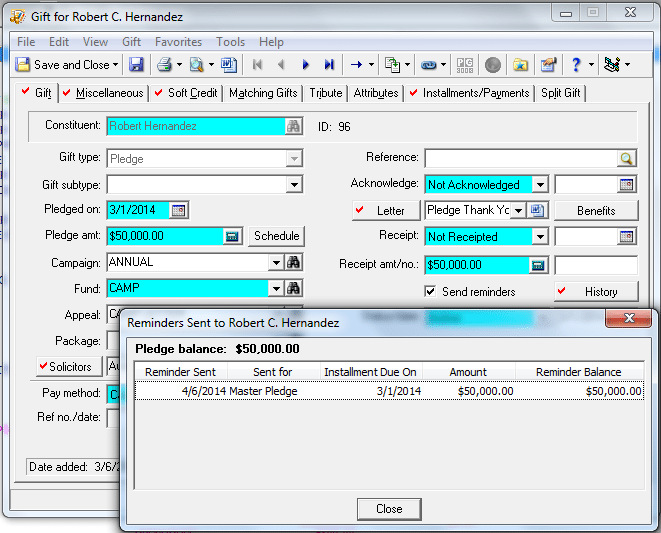Click the printer icon in toolbar
The image size is (661, 533).
(164, 65)
